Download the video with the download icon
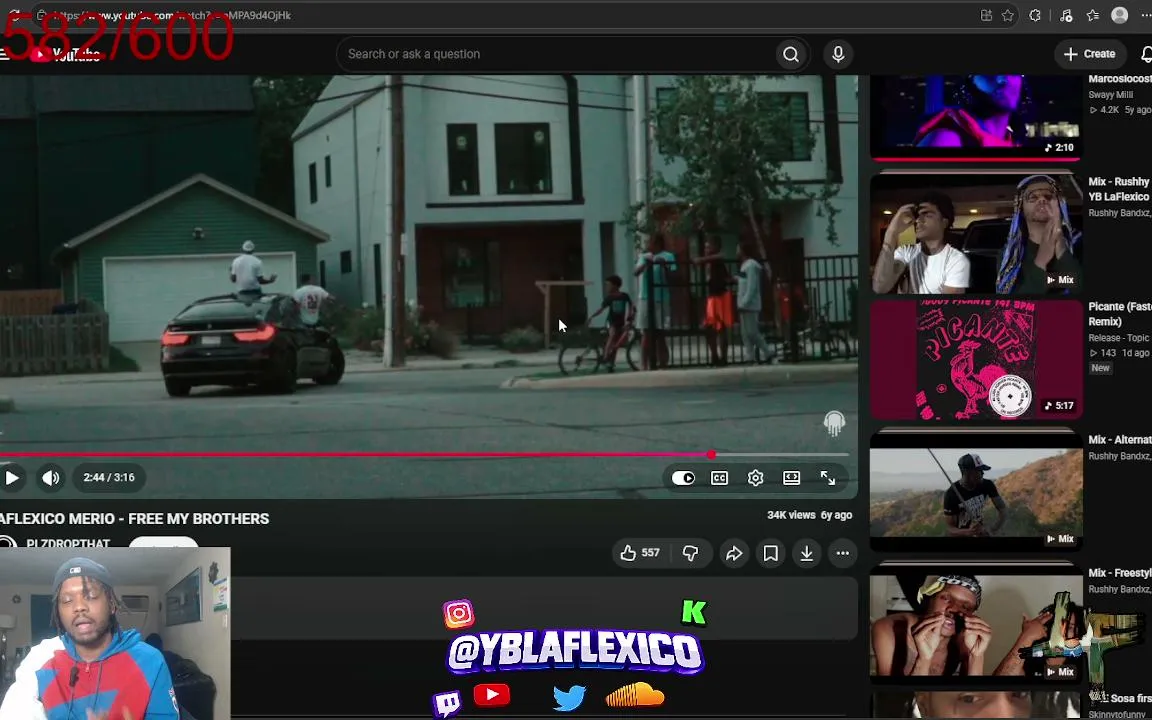Screen dimensions: 1152x720 [807, 553]
